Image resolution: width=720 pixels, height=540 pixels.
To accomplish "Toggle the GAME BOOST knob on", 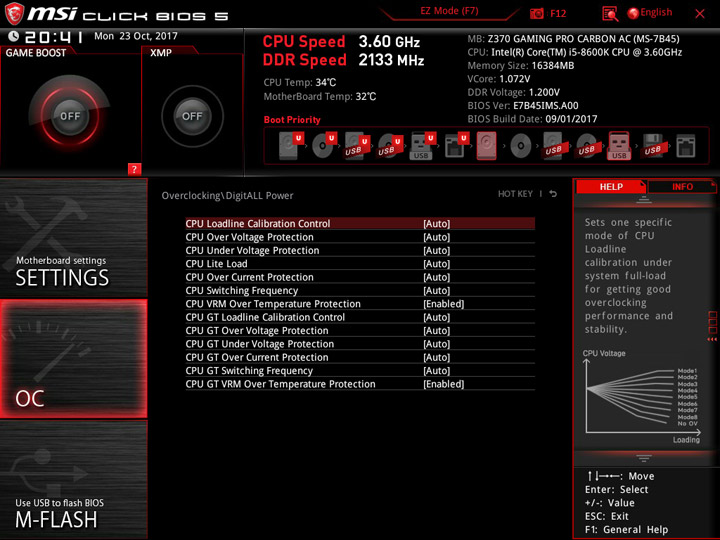I will coord(70,116).
